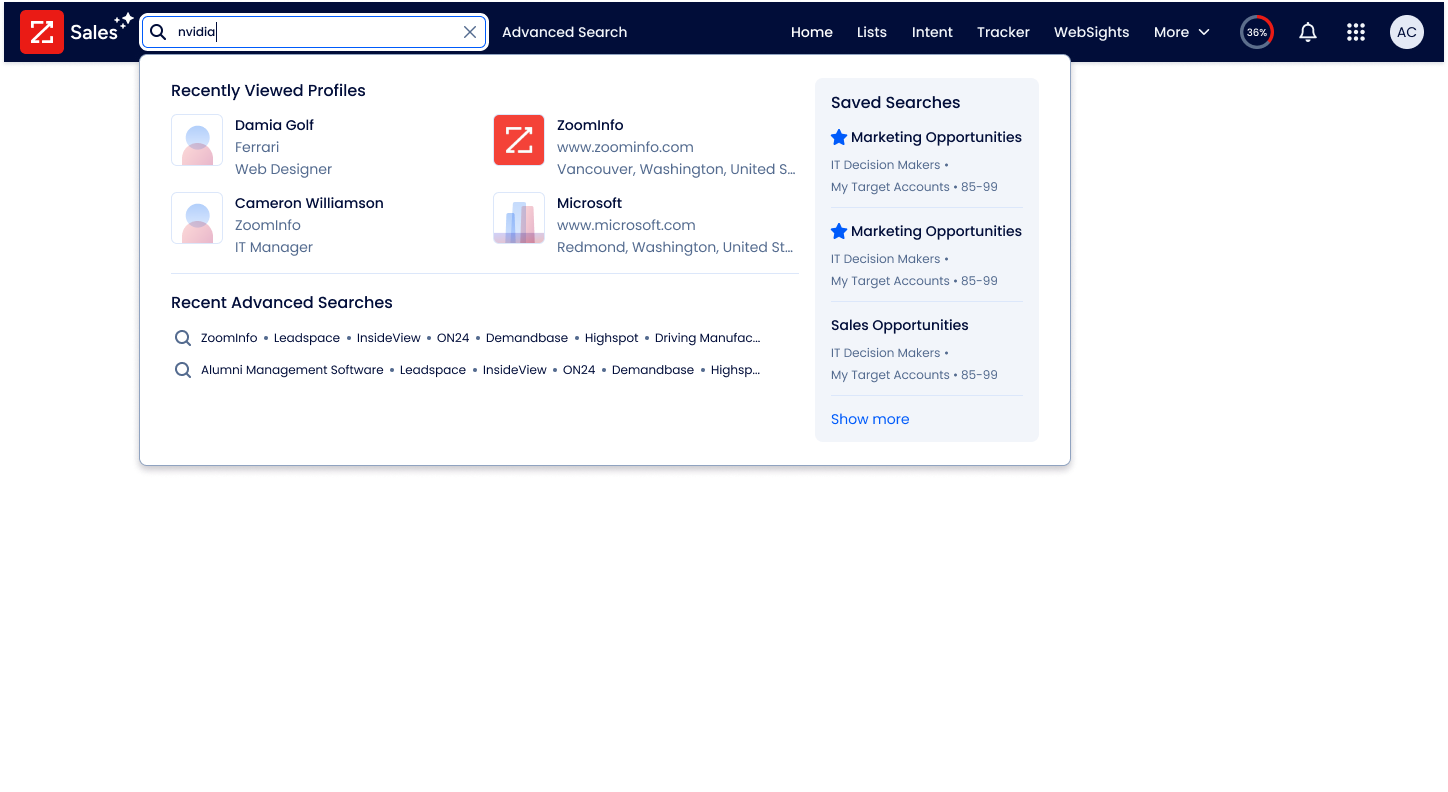Clear the search field with the X
This screenshot has width=1448, height=792.
pyautogui.click(x=470, y=32)
